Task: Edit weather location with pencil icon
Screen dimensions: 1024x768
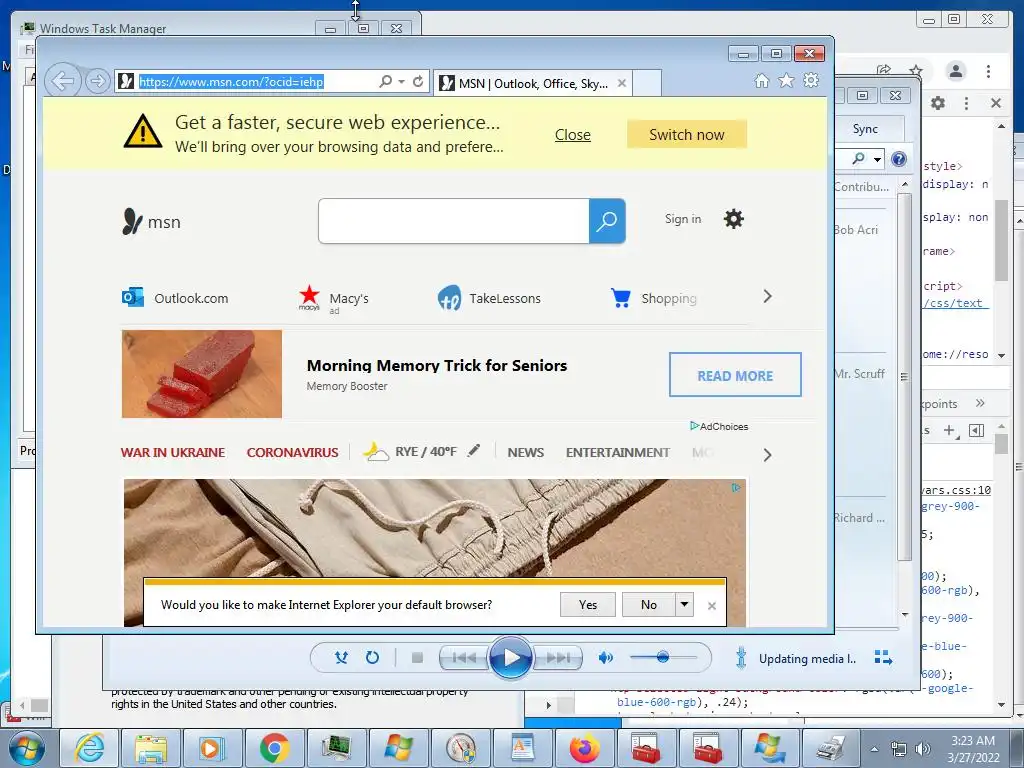Action: coord(474,451)
